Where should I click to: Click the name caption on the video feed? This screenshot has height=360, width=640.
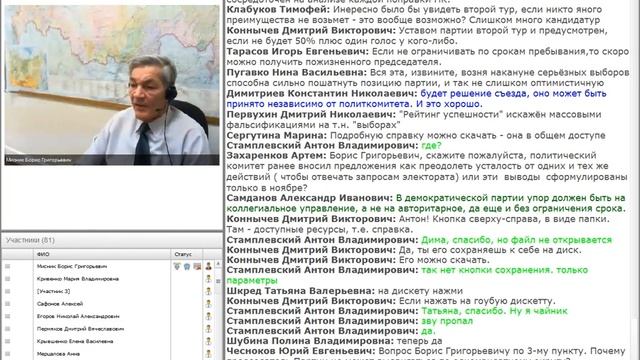click(38, 160)
